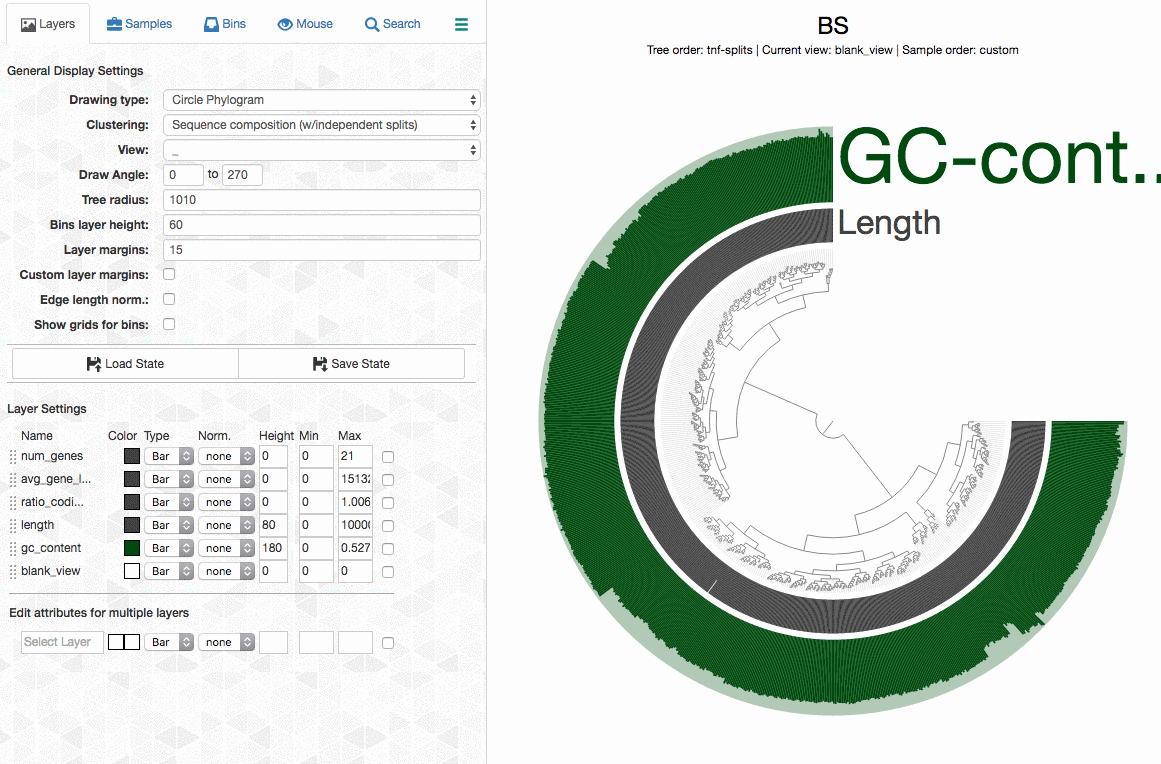Click drag handle for ratio_coding layer
Screen dimensions: 1161x764
point(13,503)
